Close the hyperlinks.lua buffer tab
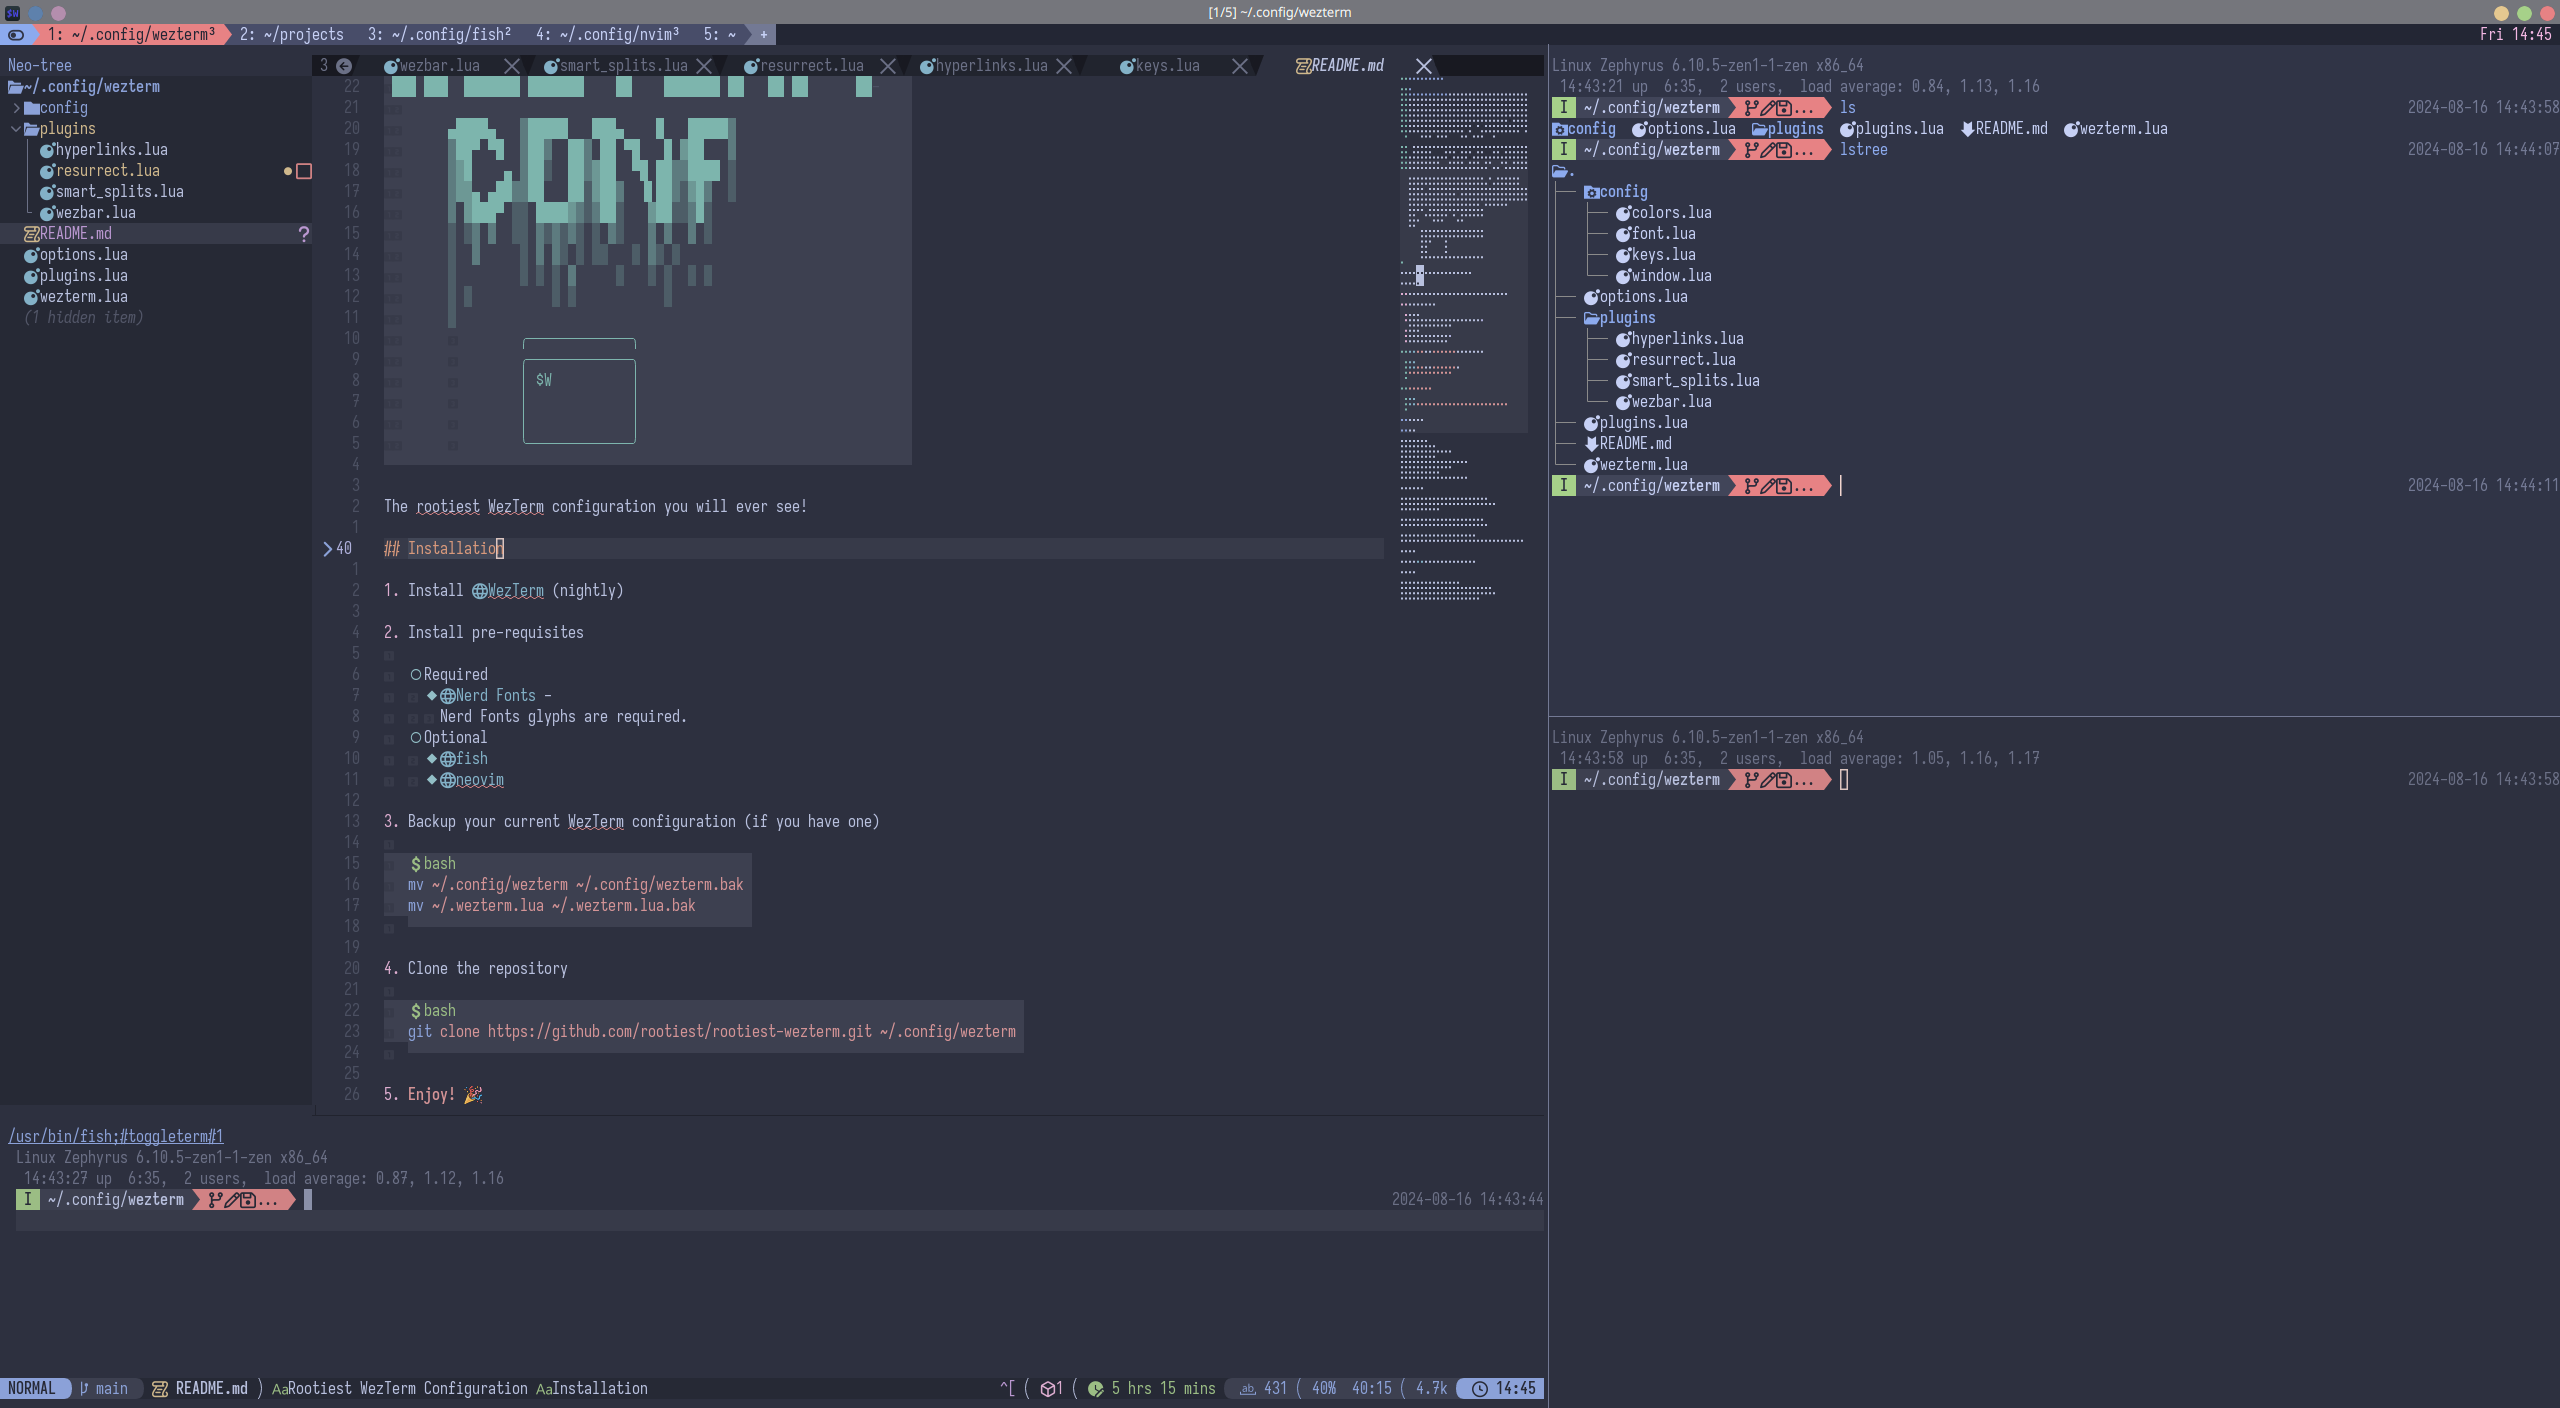This screenshot has height=1408, width=2560. click(x=1064, y=66)
